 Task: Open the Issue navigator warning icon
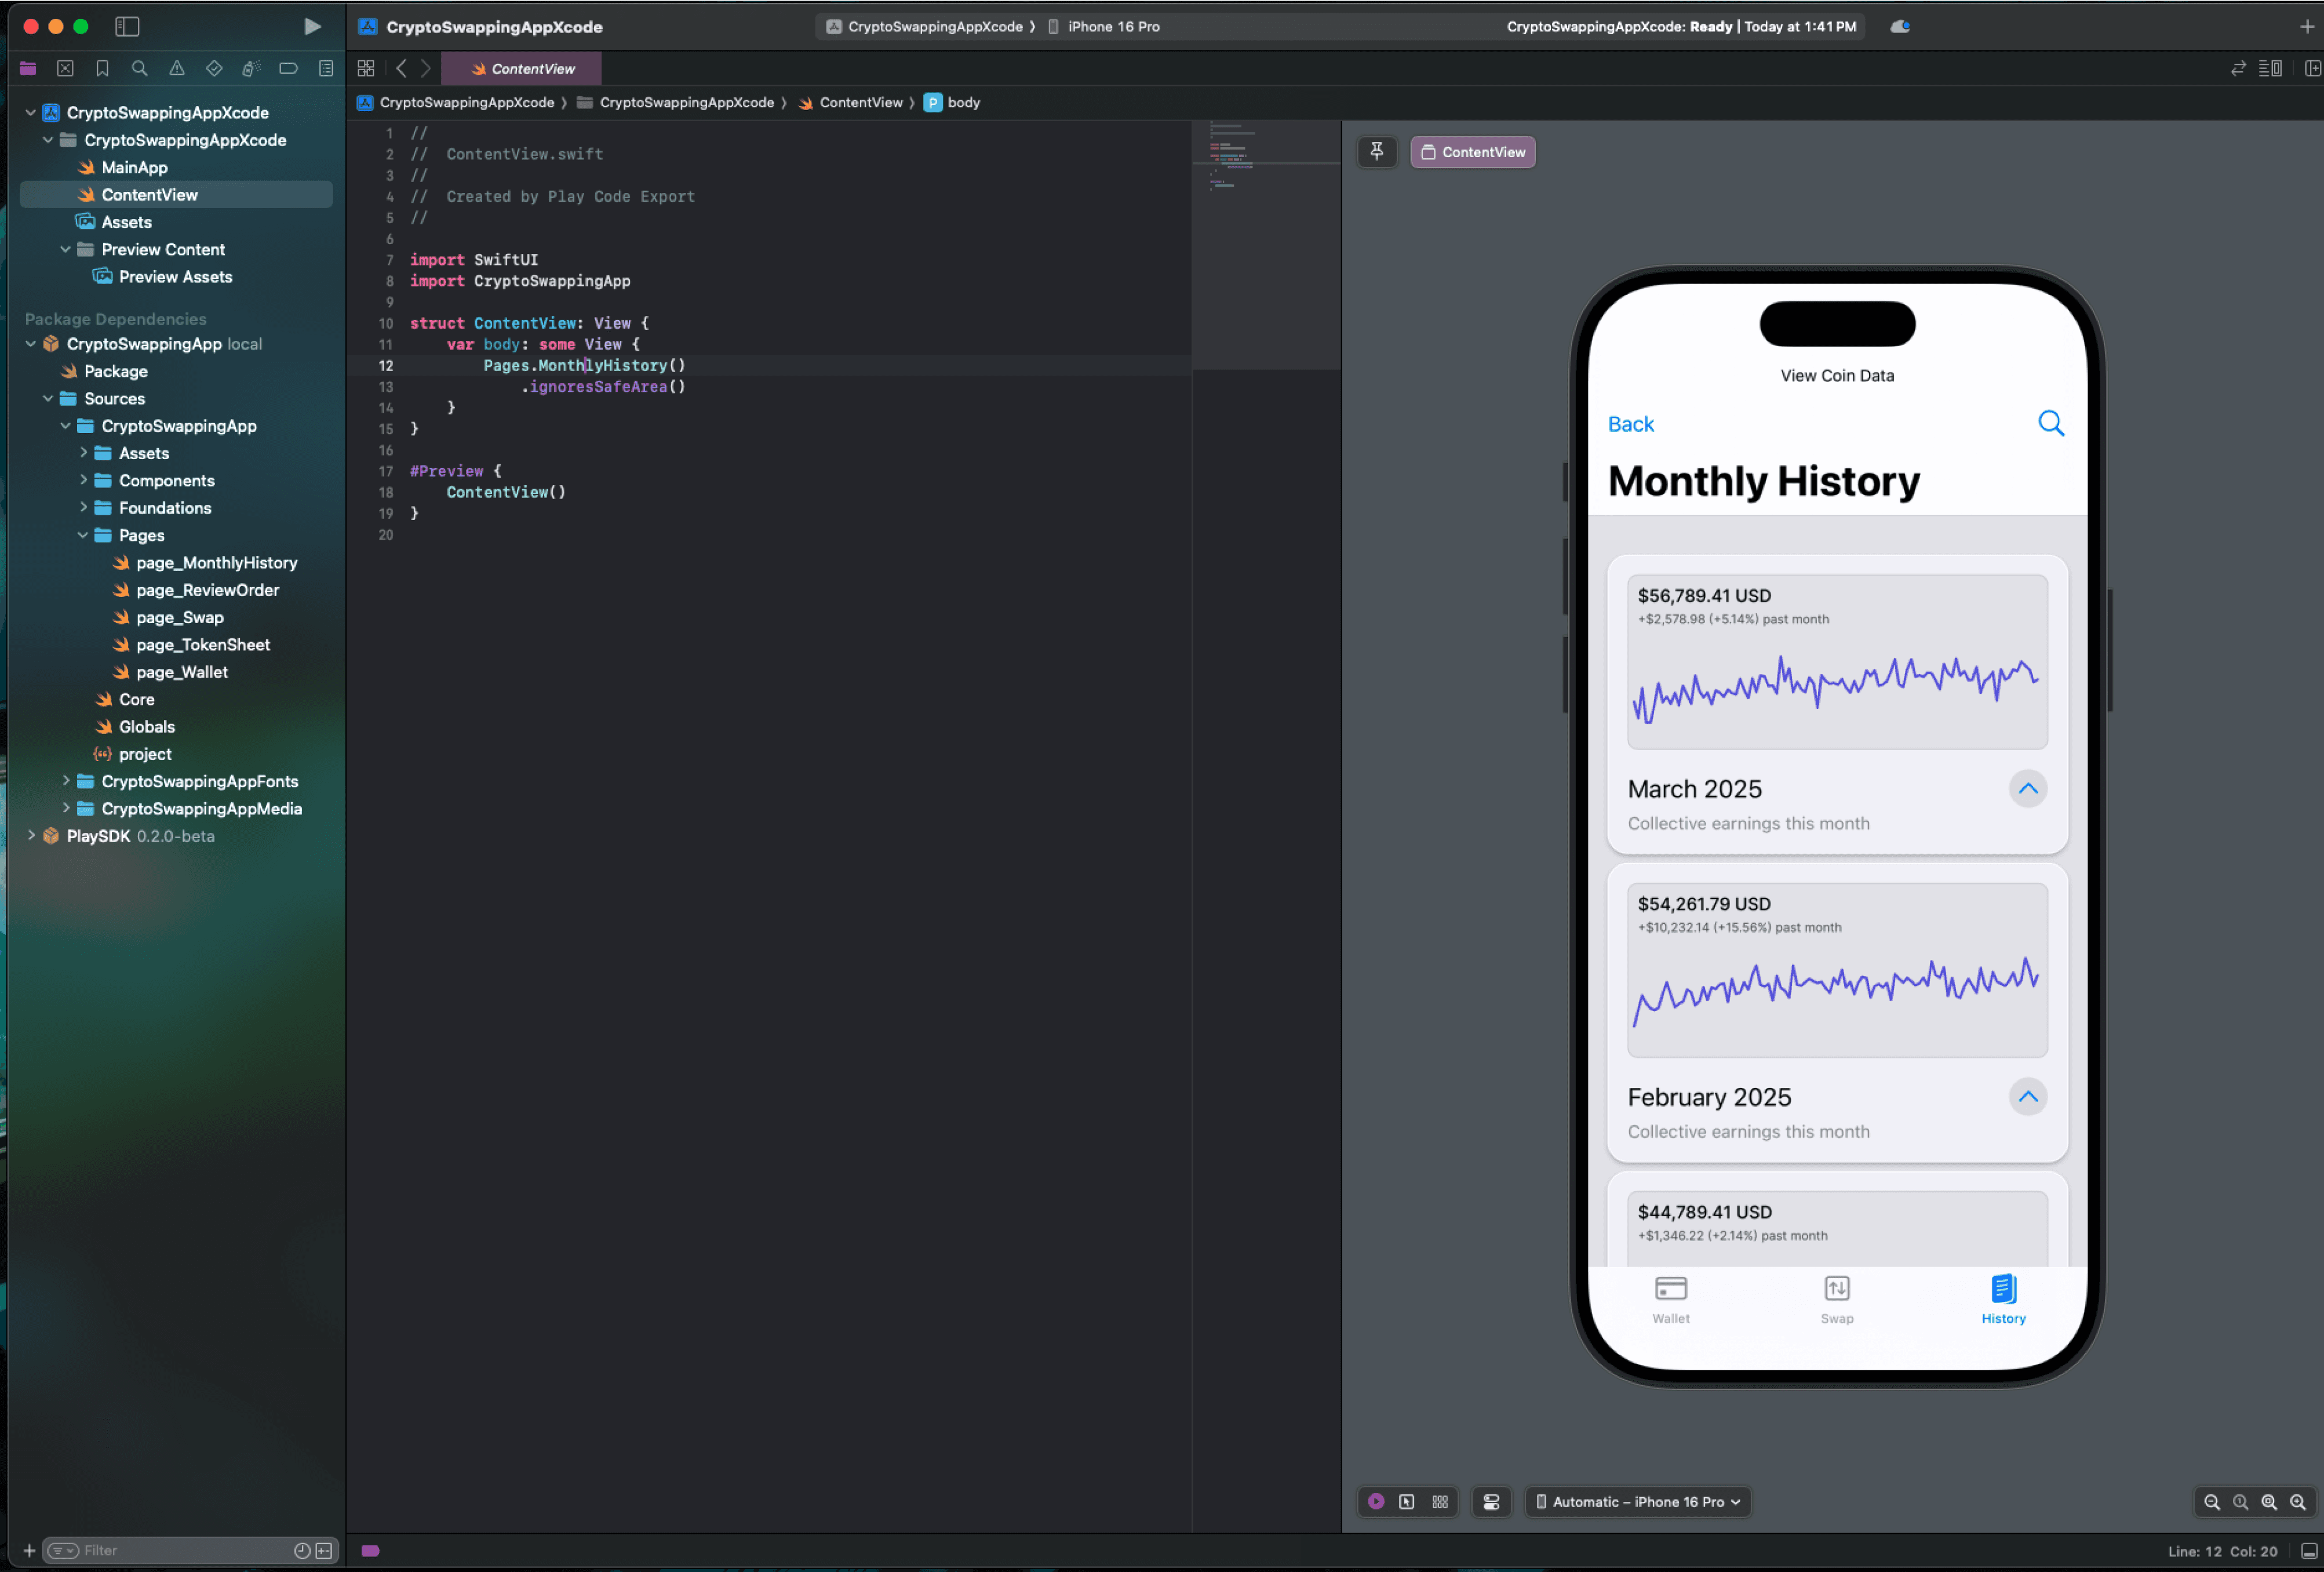pos(177,68)
